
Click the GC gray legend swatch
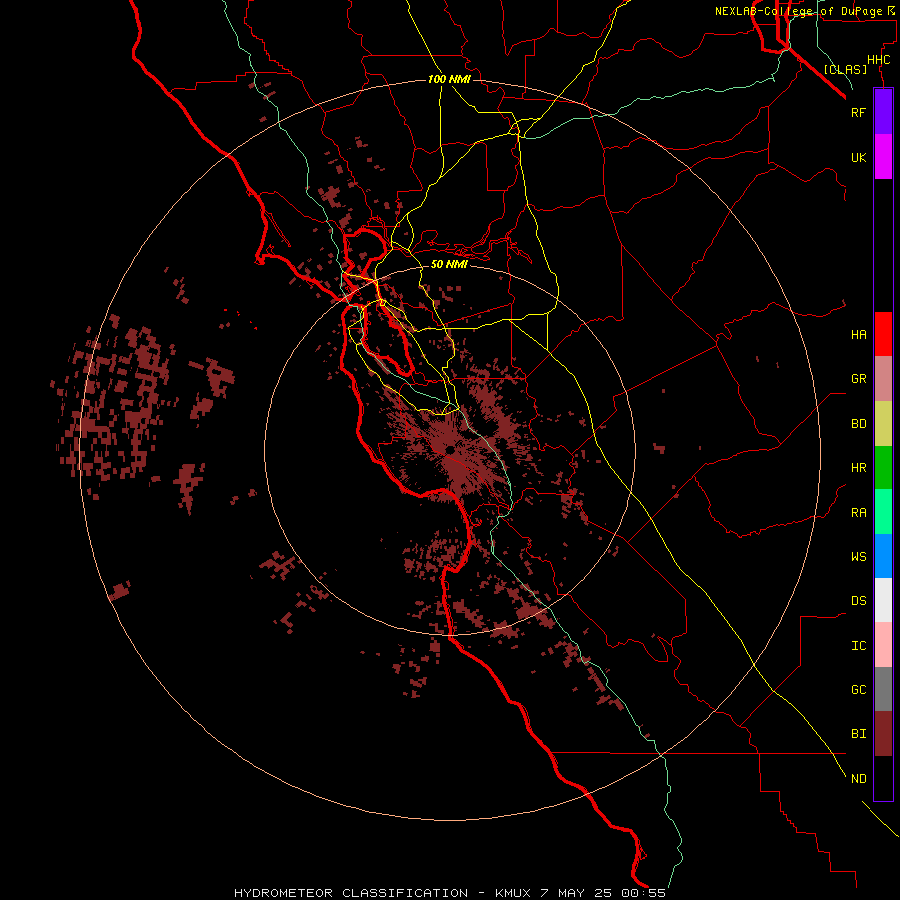click(x=883, y=689)
